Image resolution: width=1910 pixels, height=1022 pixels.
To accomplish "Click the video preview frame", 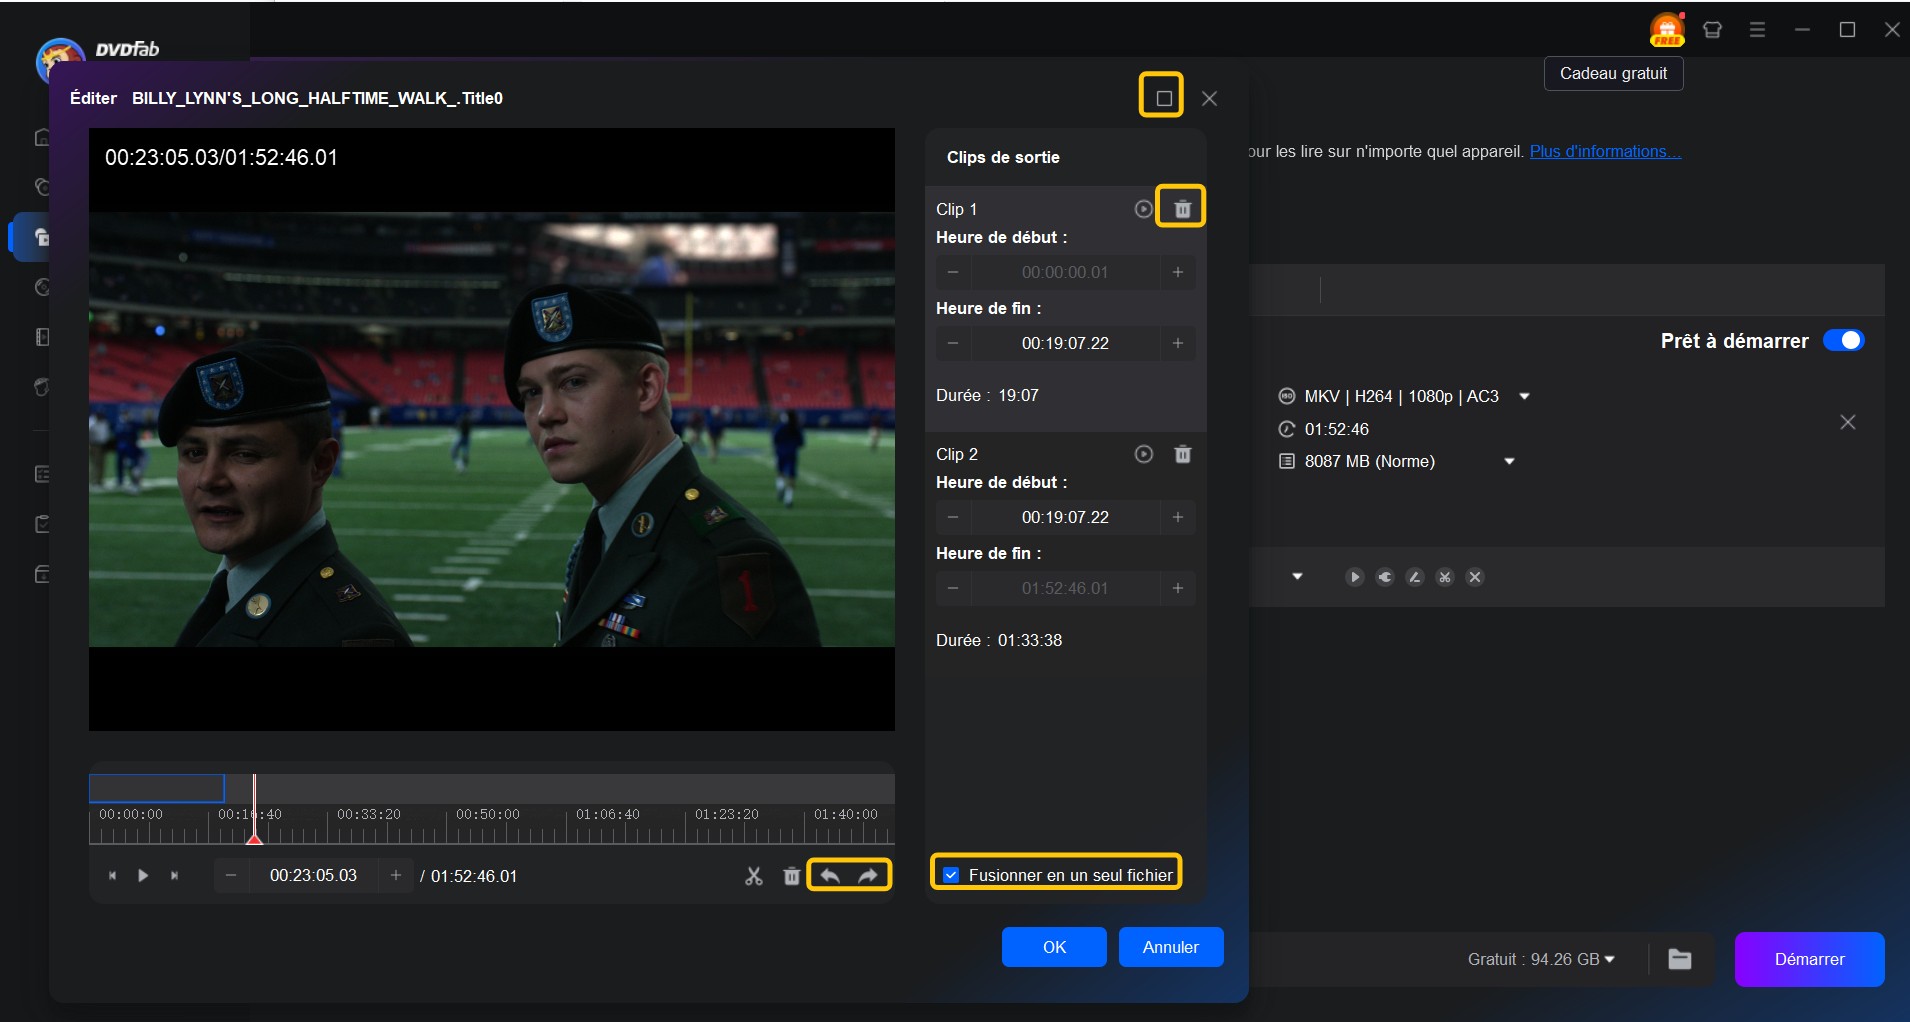I will [492, 429].
